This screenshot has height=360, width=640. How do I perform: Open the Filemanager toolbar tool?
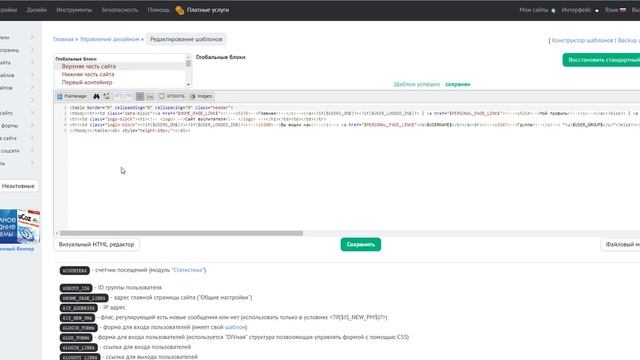[x=72, y=96]
